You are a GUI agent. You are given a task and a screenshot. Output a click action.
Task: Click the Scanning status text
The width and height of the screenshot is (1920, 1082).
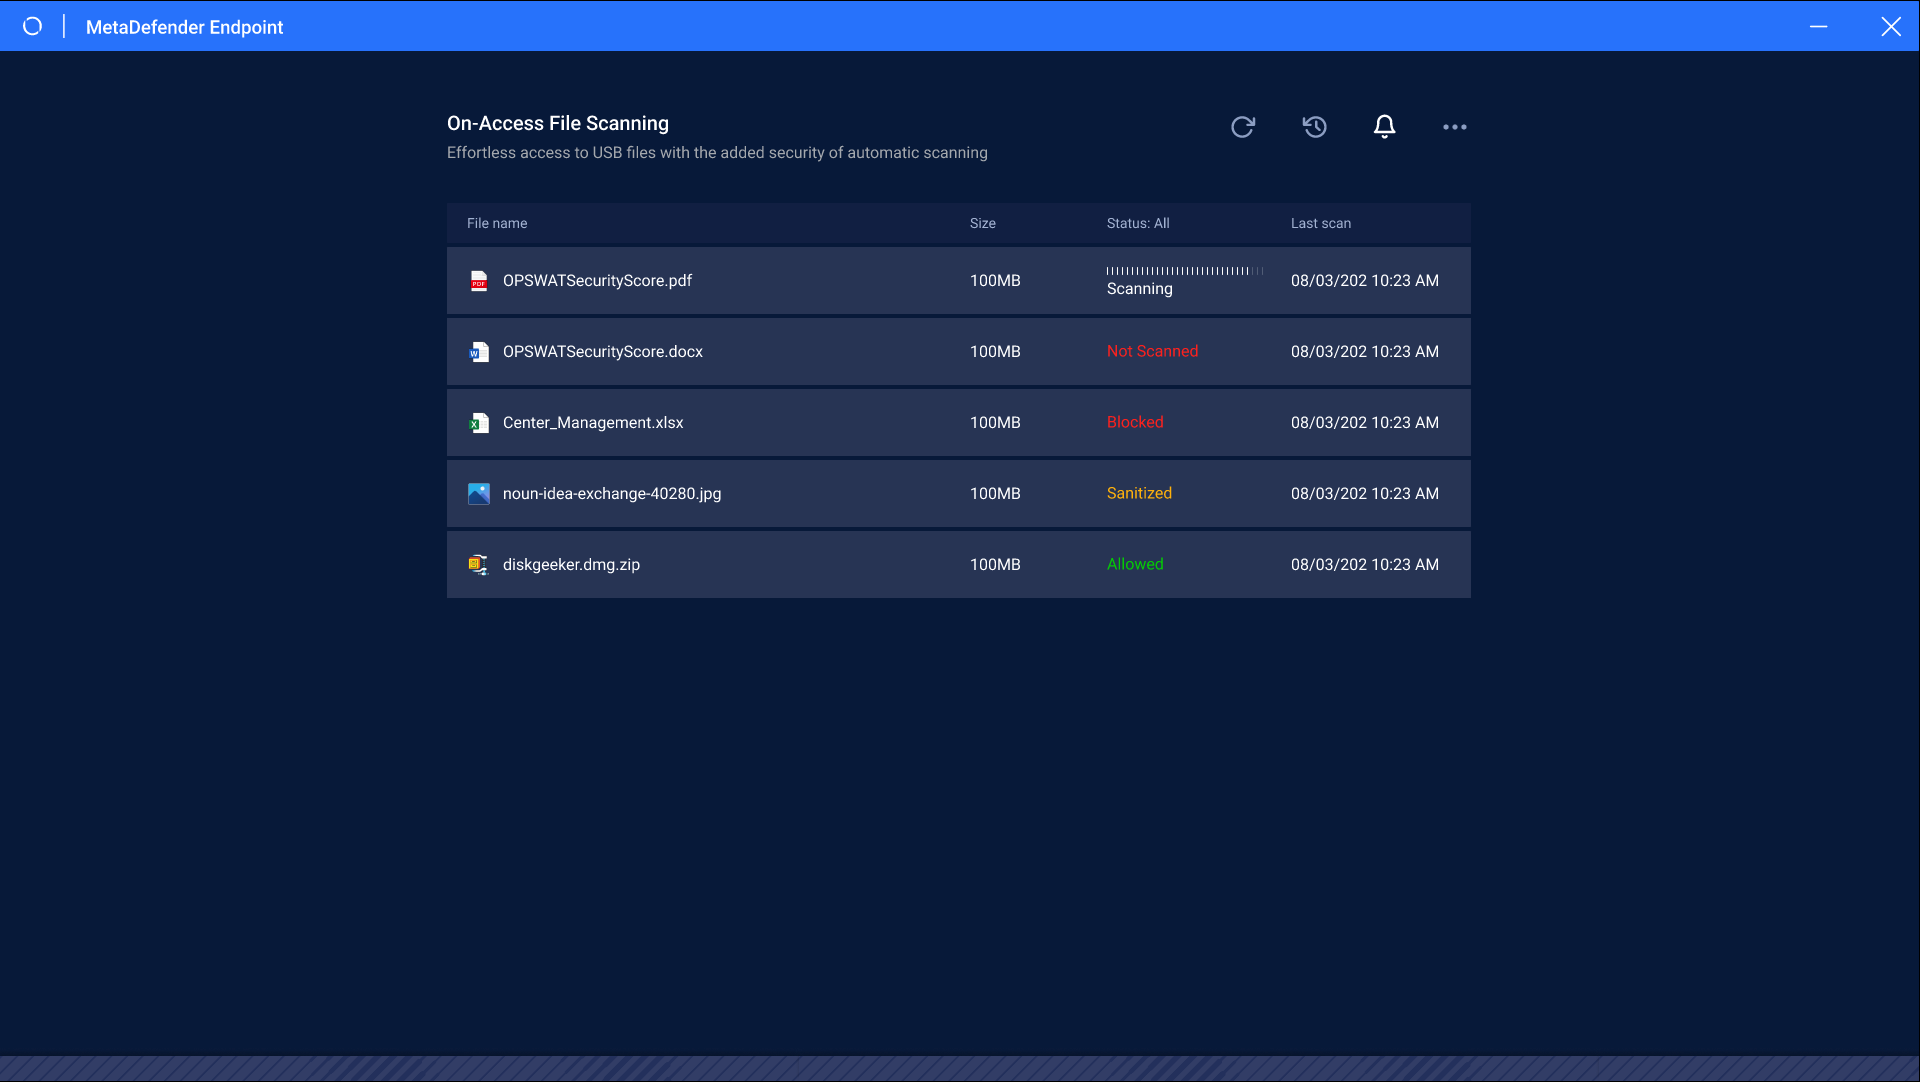(x=1140, y=289)
